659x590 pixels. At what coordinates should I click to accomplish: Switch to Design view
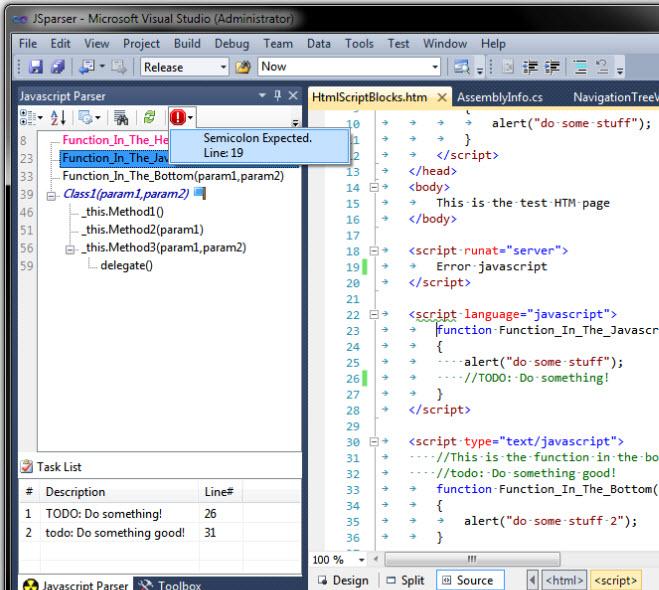[x=343, y=580]
